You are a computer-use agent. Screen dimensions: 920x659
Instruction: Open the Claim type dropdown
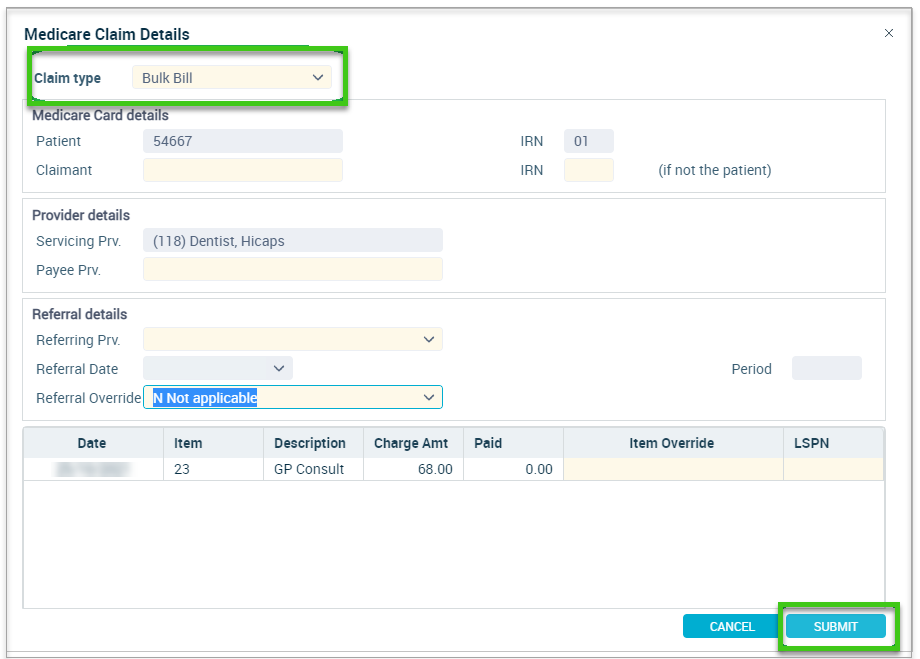(x=232, y=77)
